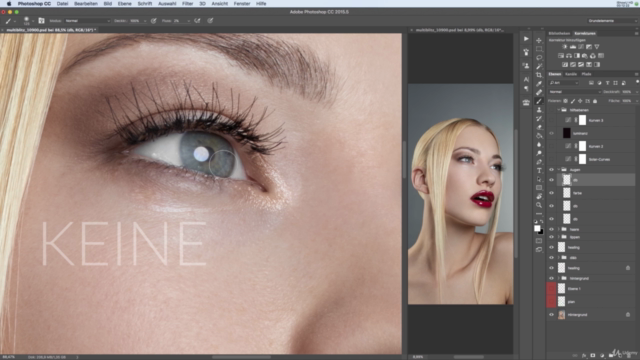Select the Magic Wand tool
This screenshot has height=360, width=640.
click(539, 66)
